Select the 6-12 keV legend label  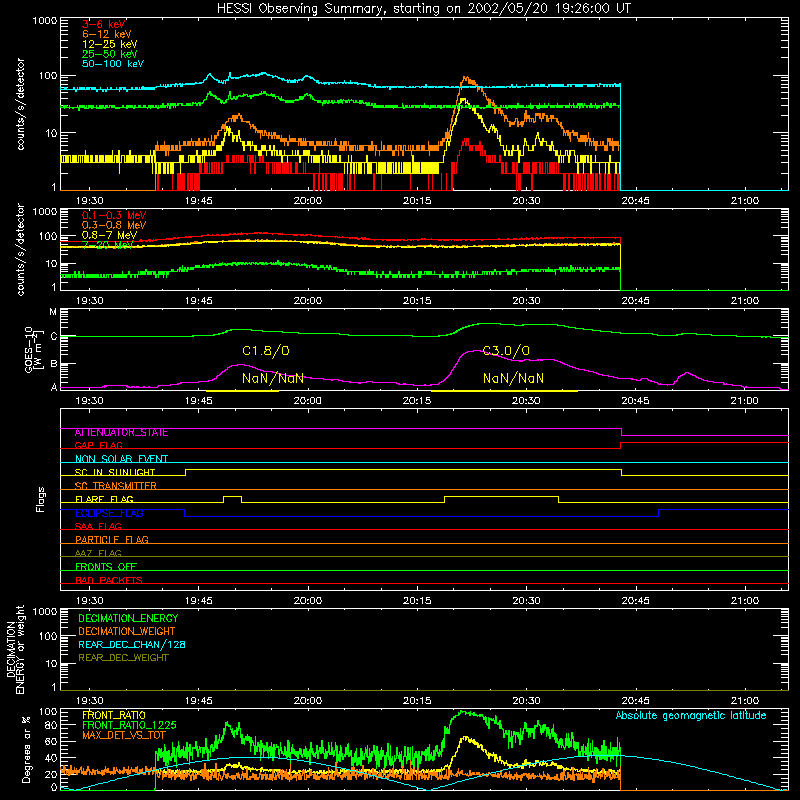point(107,34)
